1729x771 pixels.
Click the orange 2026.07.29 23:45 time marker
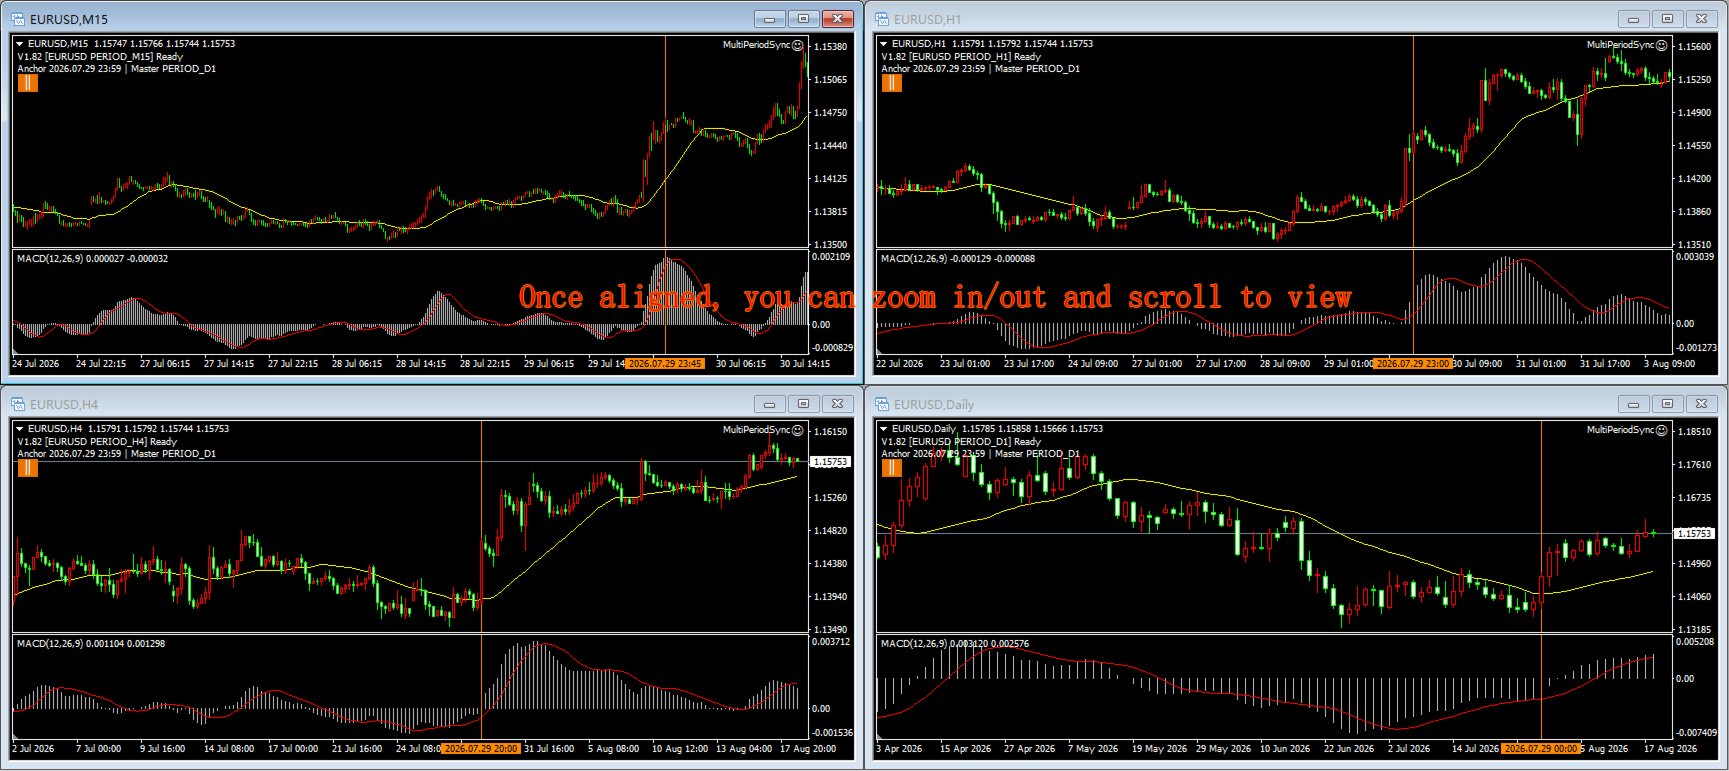pos(665,364)
